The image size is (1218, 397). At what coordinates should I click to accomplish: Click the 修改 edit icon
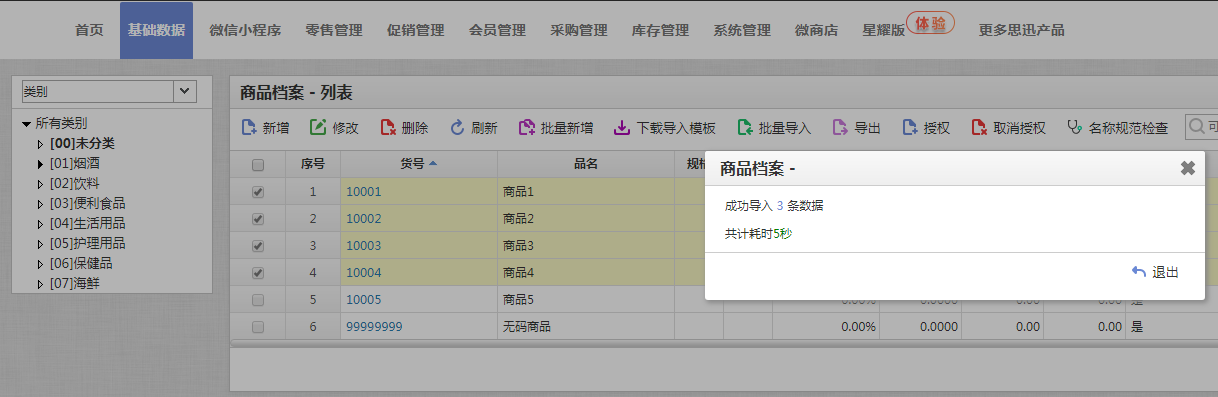318,128
